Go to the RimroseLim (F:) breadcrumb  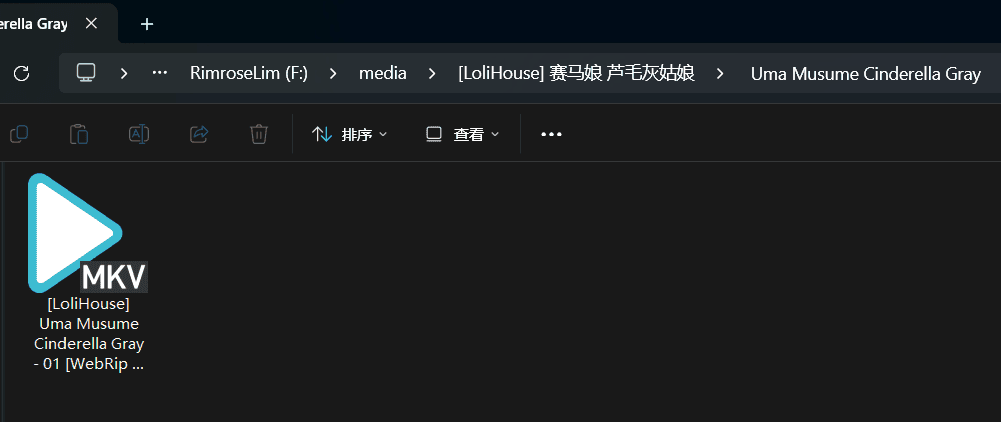click(249, 73)
